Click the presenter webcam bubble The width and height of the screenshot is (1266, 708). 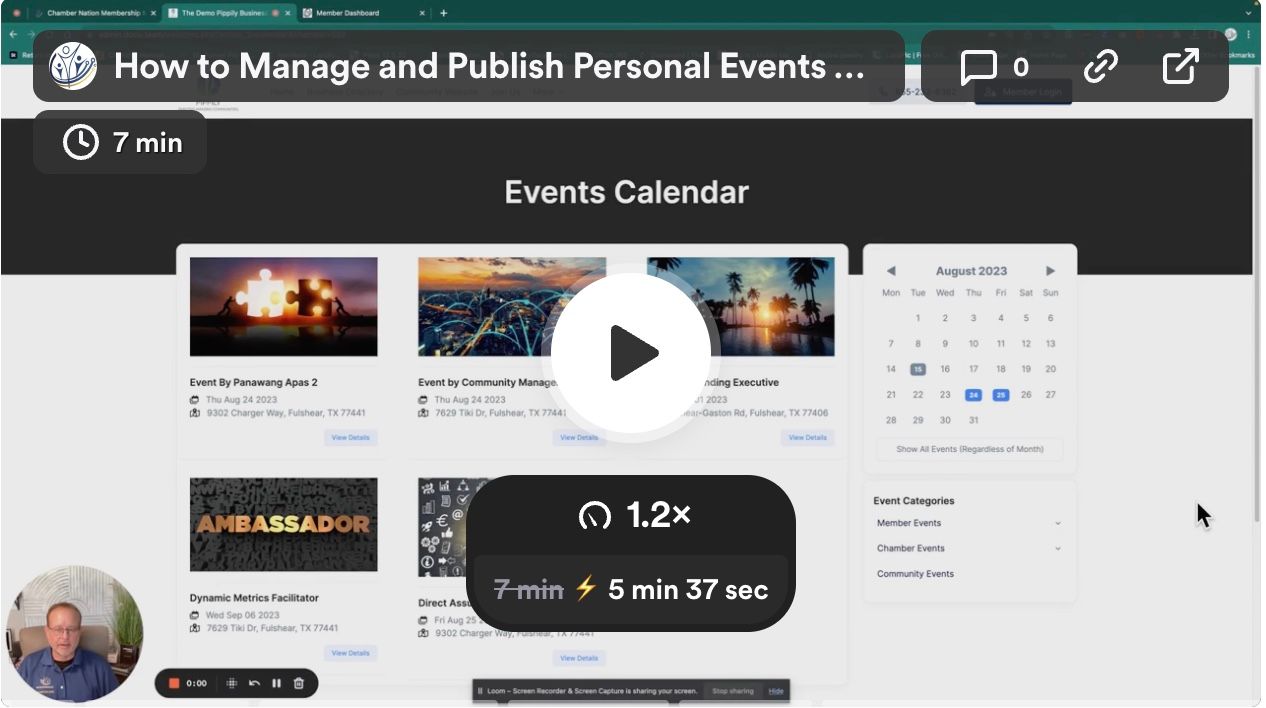tap(74, 634)
